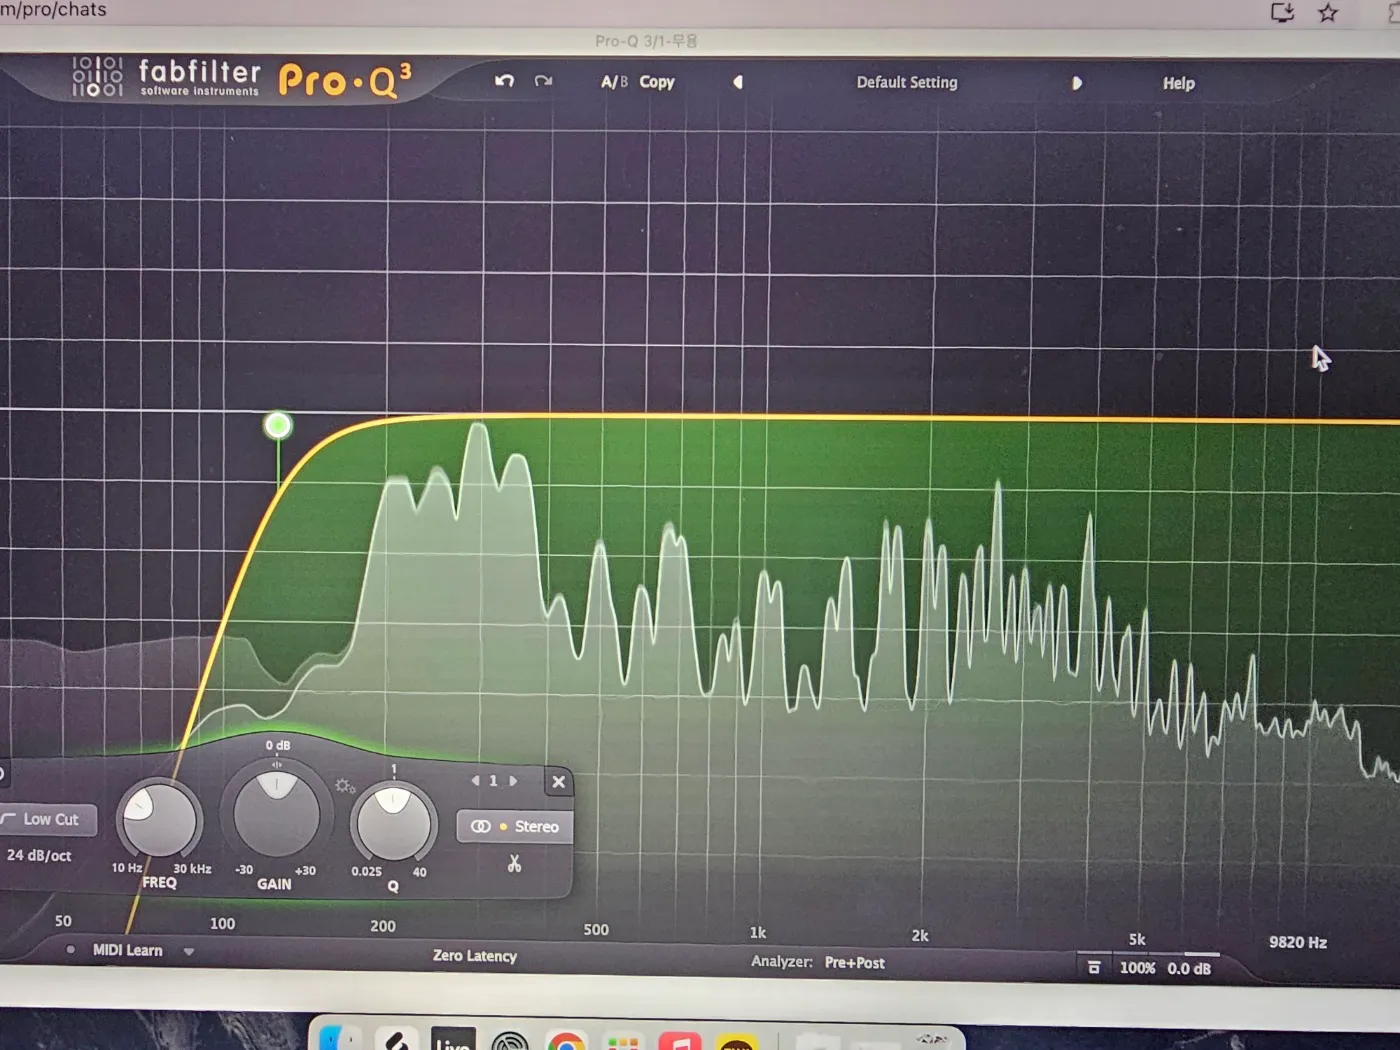Click the Zero Latency processing mode button
Viewport: 1400px width, 1050px height.
point(475,956)
